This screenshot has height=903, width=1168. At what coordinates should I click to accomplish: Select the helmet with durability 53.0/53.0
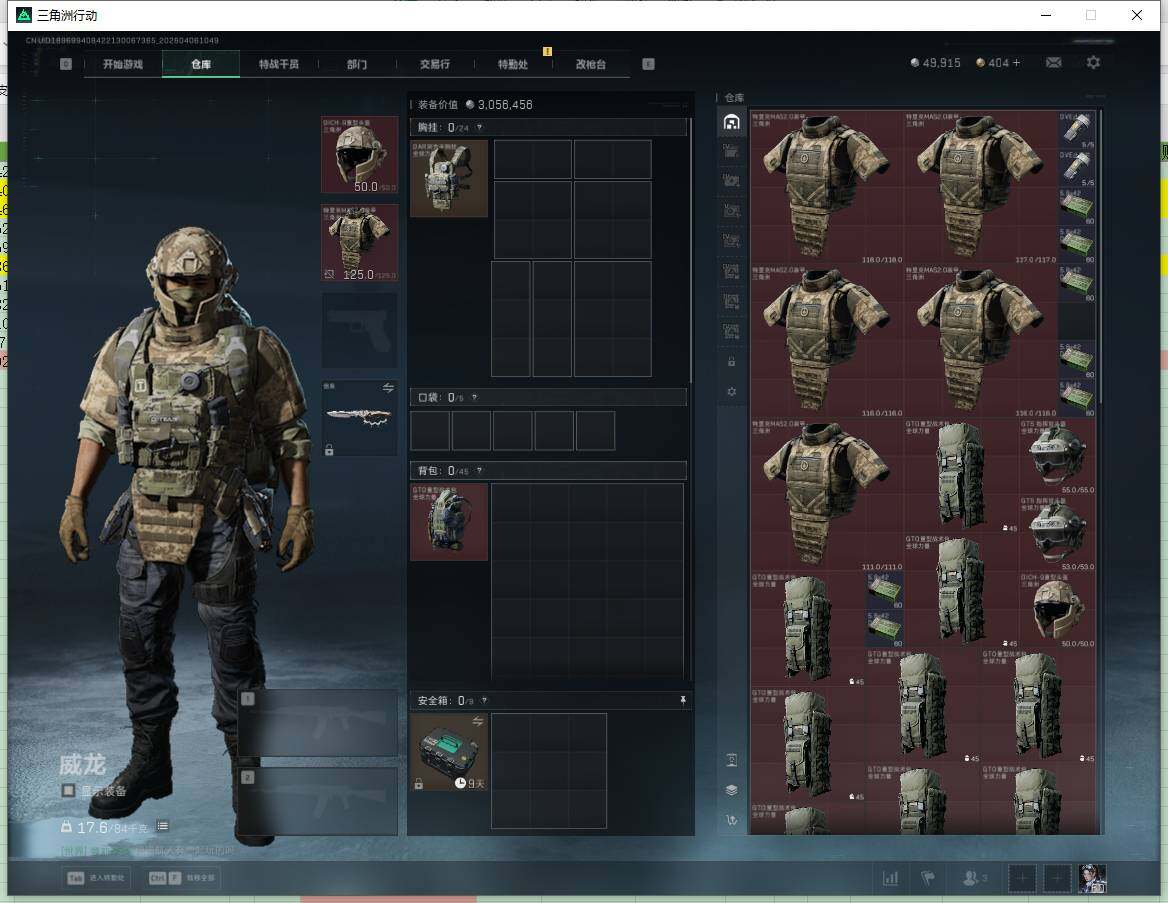click(1057, 533)
